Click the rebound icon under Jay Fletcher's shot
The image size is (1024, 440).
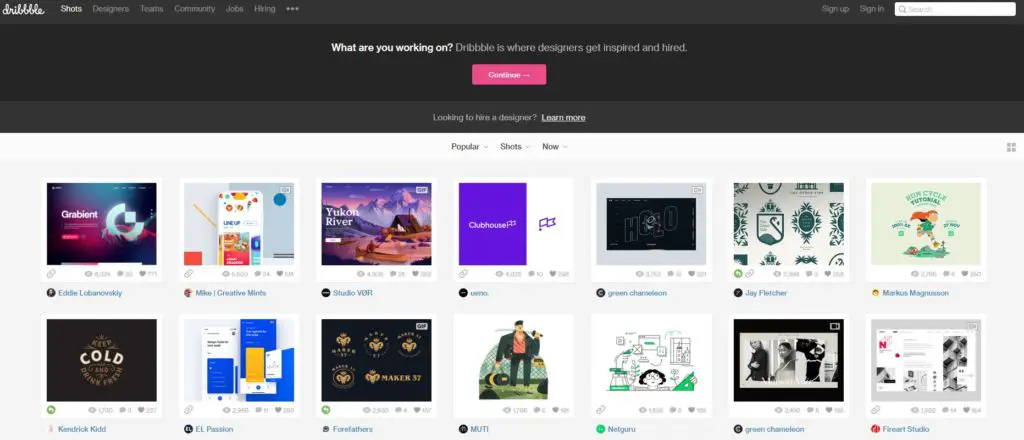click(738, 274)
